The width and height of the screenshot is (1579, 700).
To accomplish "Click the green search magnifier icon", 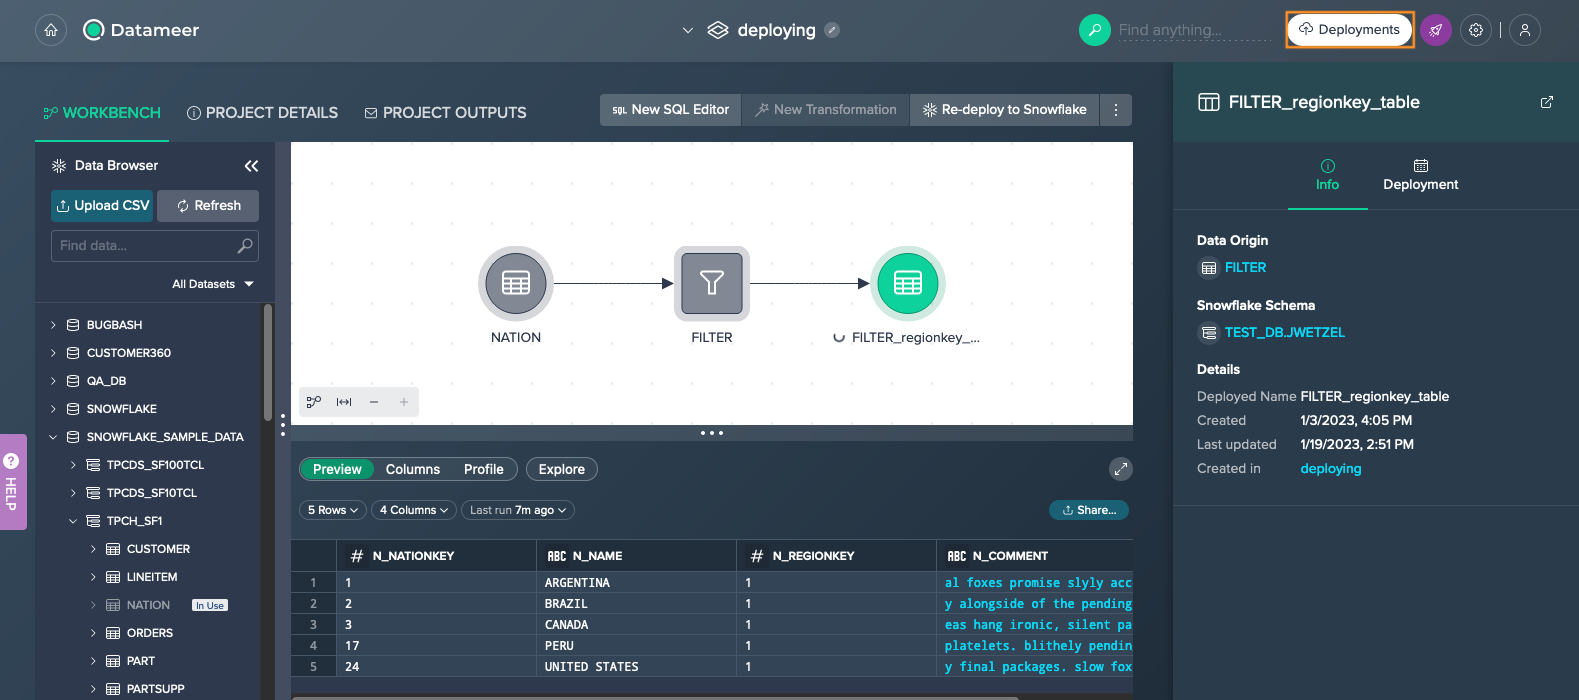I will [1095, 30].
